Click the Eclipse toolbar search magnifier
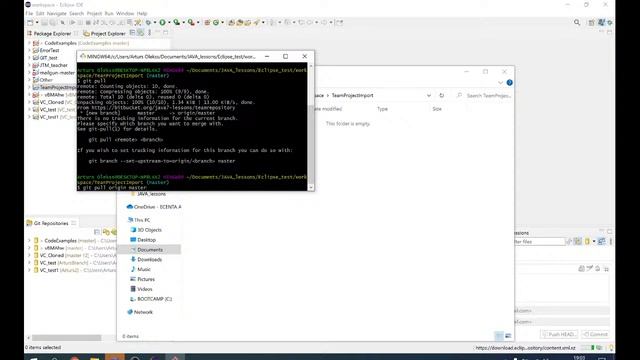 click(x=577, y=22)
